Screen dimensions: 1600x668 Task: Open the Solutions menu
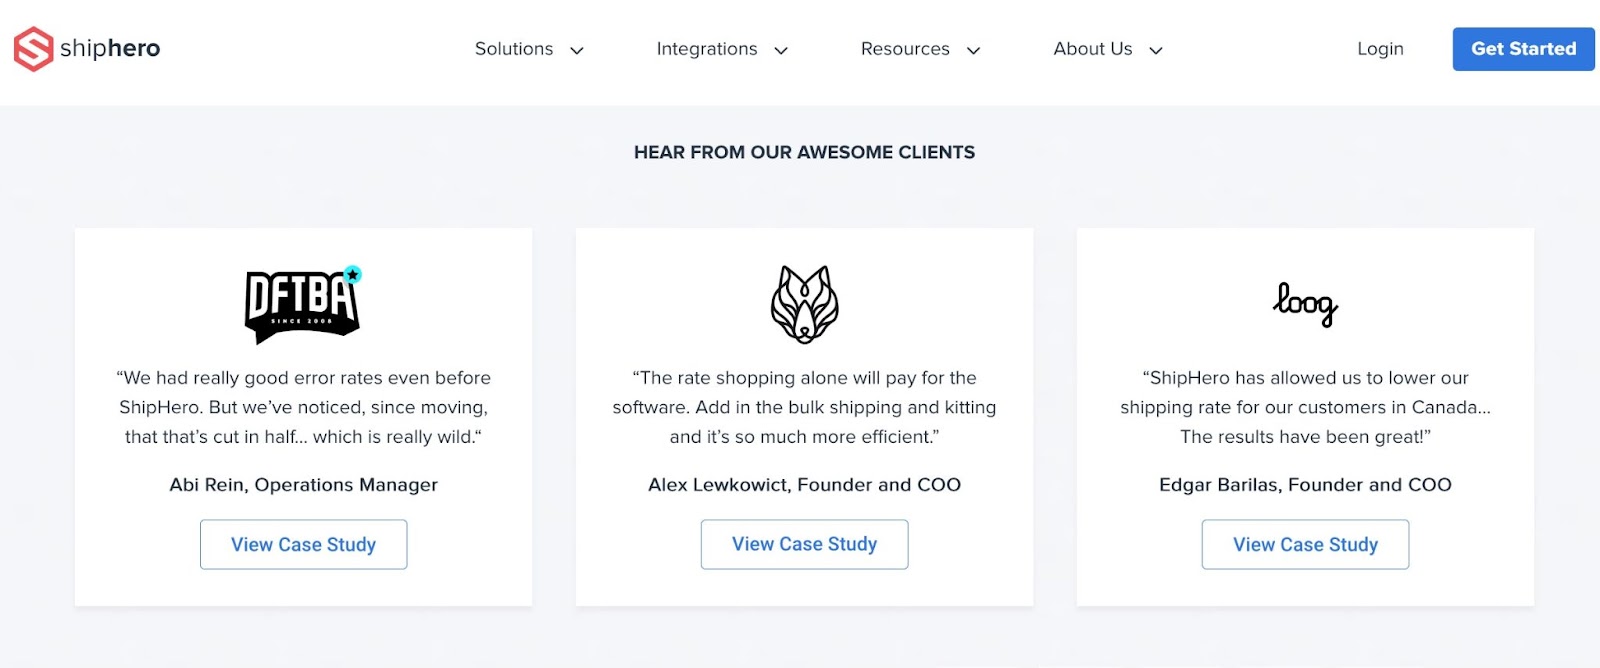[514, 49]
